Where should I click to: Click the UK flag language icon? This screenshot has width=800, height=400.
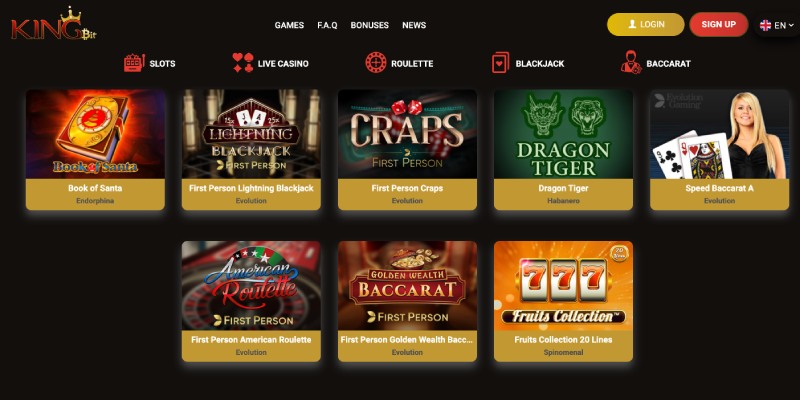[765, 25]
